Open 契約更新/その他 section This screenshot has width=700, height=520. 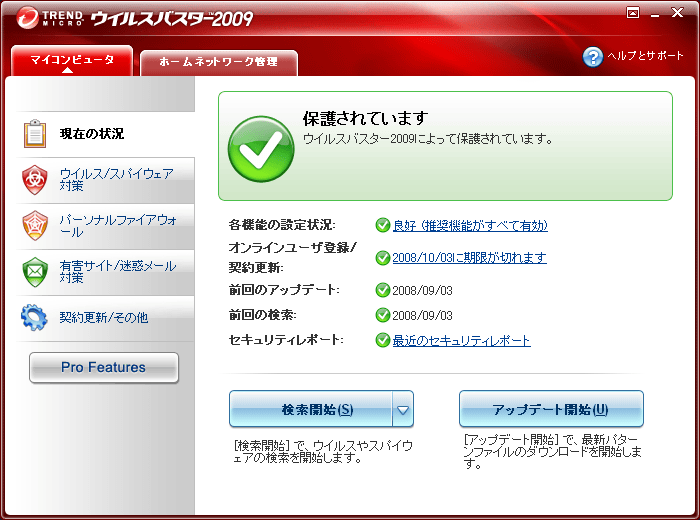105,318
